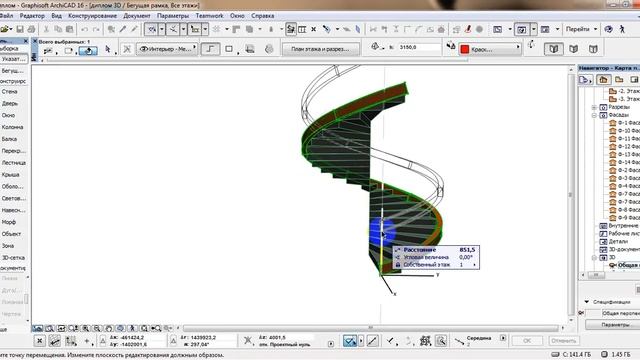Choose the stair step construction icon
Image resolution: width=640 pixels, height=360 pixels.
coord(210,49)
